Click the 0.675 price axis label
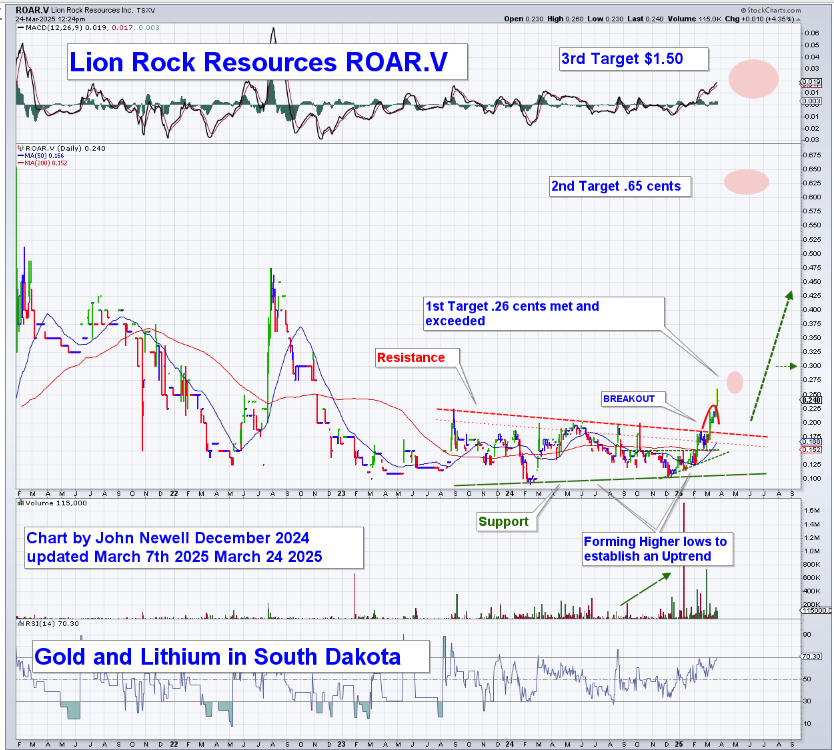Screen dimensions: 834x750 pyautogui.click(x=812, y=155)
